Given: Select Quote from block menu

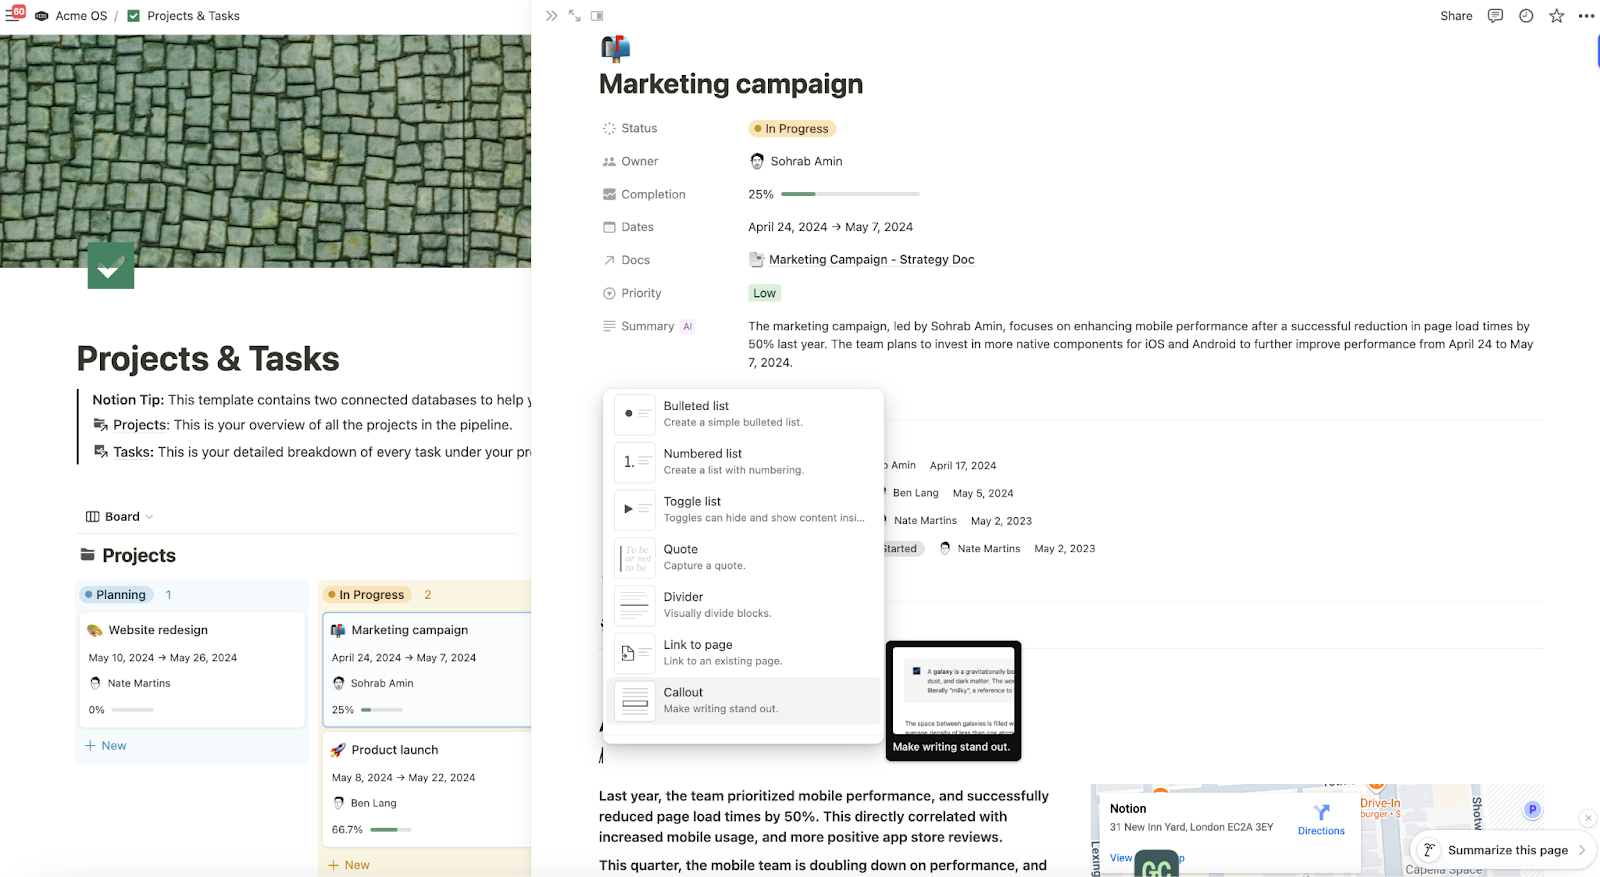Looking at the screenshot, I should click(x=743, y=557).
